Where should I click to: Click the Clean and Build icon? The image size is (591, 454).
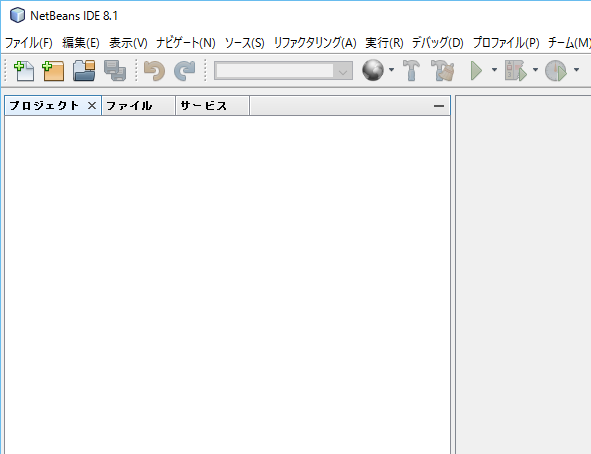442,70
